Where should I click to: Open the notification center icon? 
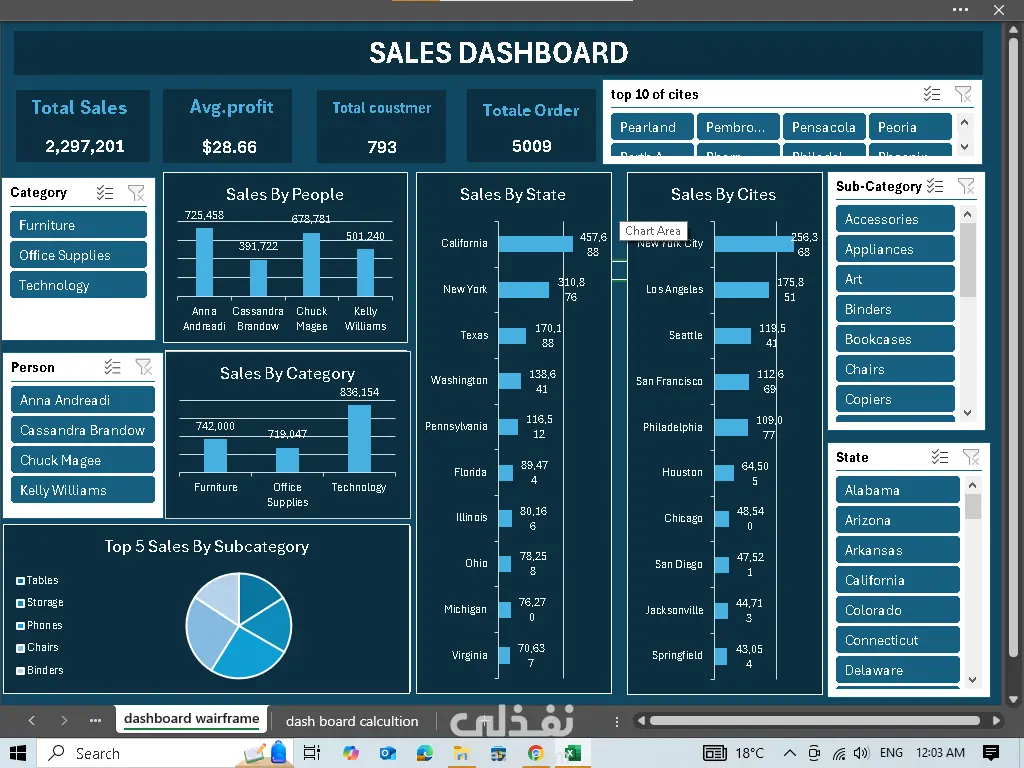tap(991, 753)
